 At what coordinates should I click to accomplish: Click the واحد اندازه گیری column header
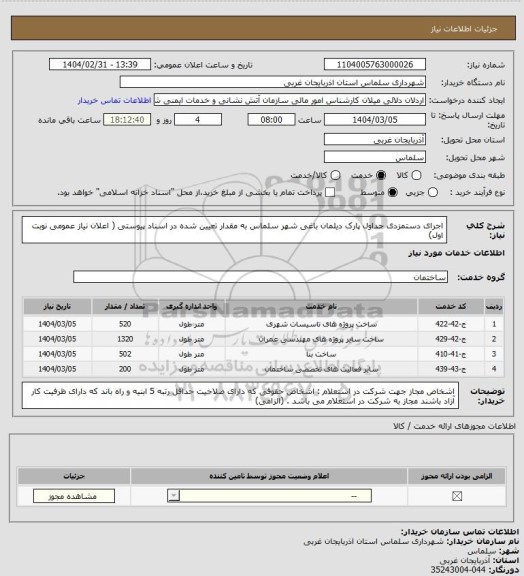[x=191, y=306]
